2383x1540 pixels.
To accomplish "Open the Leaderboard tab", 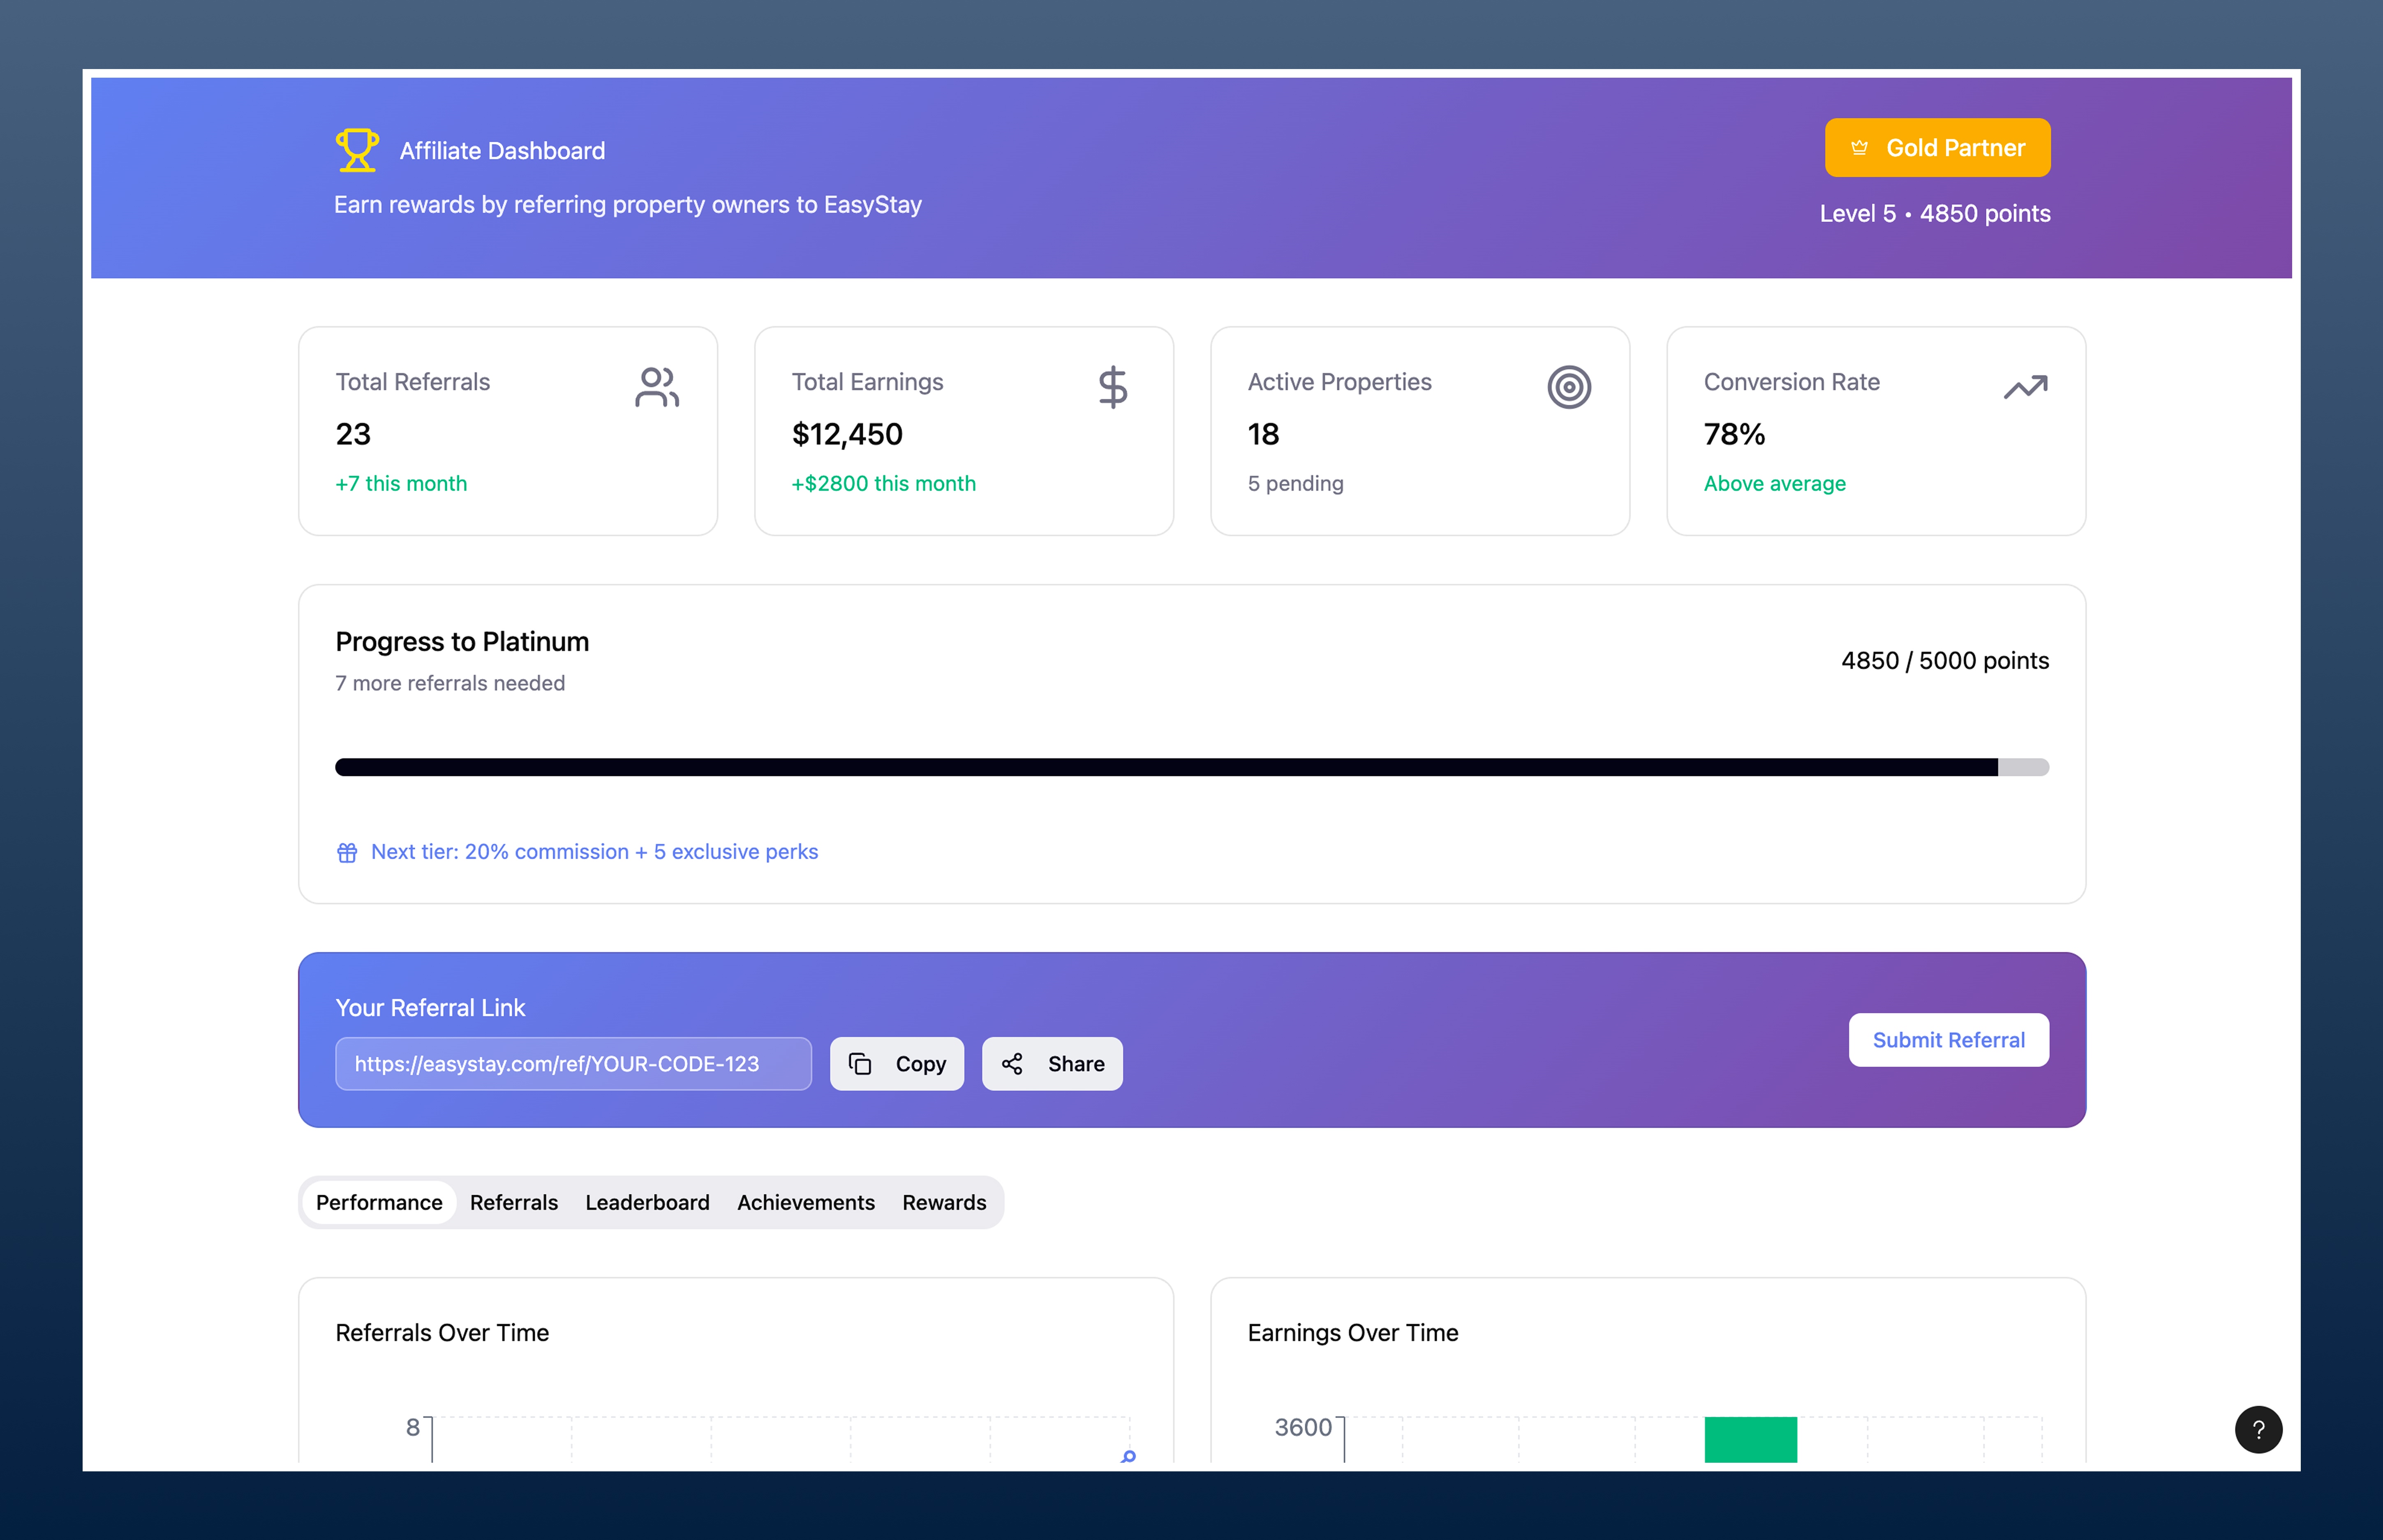I will coord(647,1202).
